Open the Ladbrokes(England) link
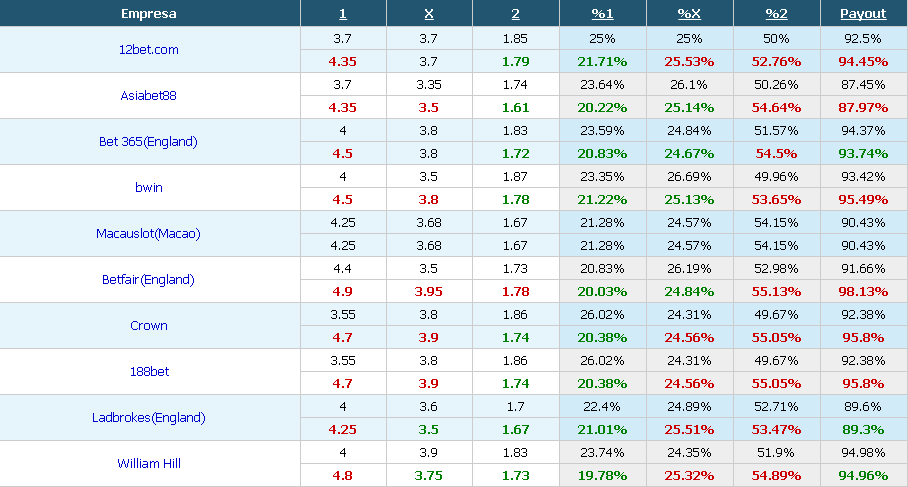The height and width of the screenshot is (487, 908). click(x=149, y=418)
